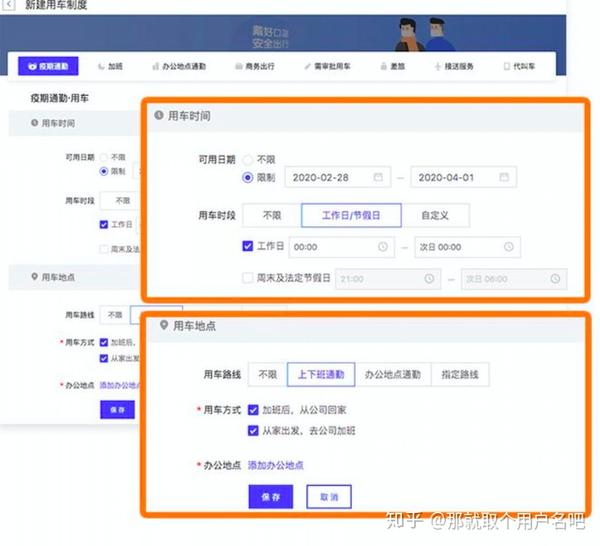The width and height of the screenshot is (600, 546).
Task: Click the clock icon in the 工作日 00:00 field
Action: pyautogui.click(x=383, y=246)
